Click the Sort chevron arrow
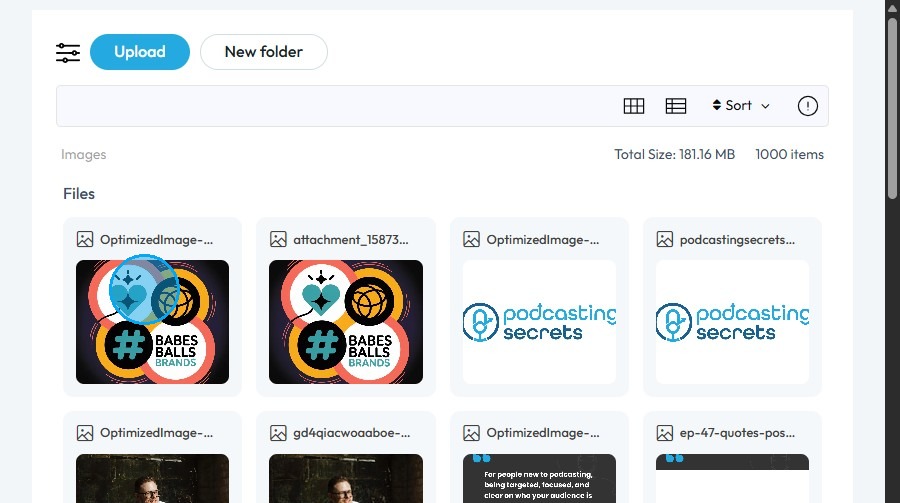The height and width of the screenshot is (503, 900). pyautogui.click(x=765, y=106)
